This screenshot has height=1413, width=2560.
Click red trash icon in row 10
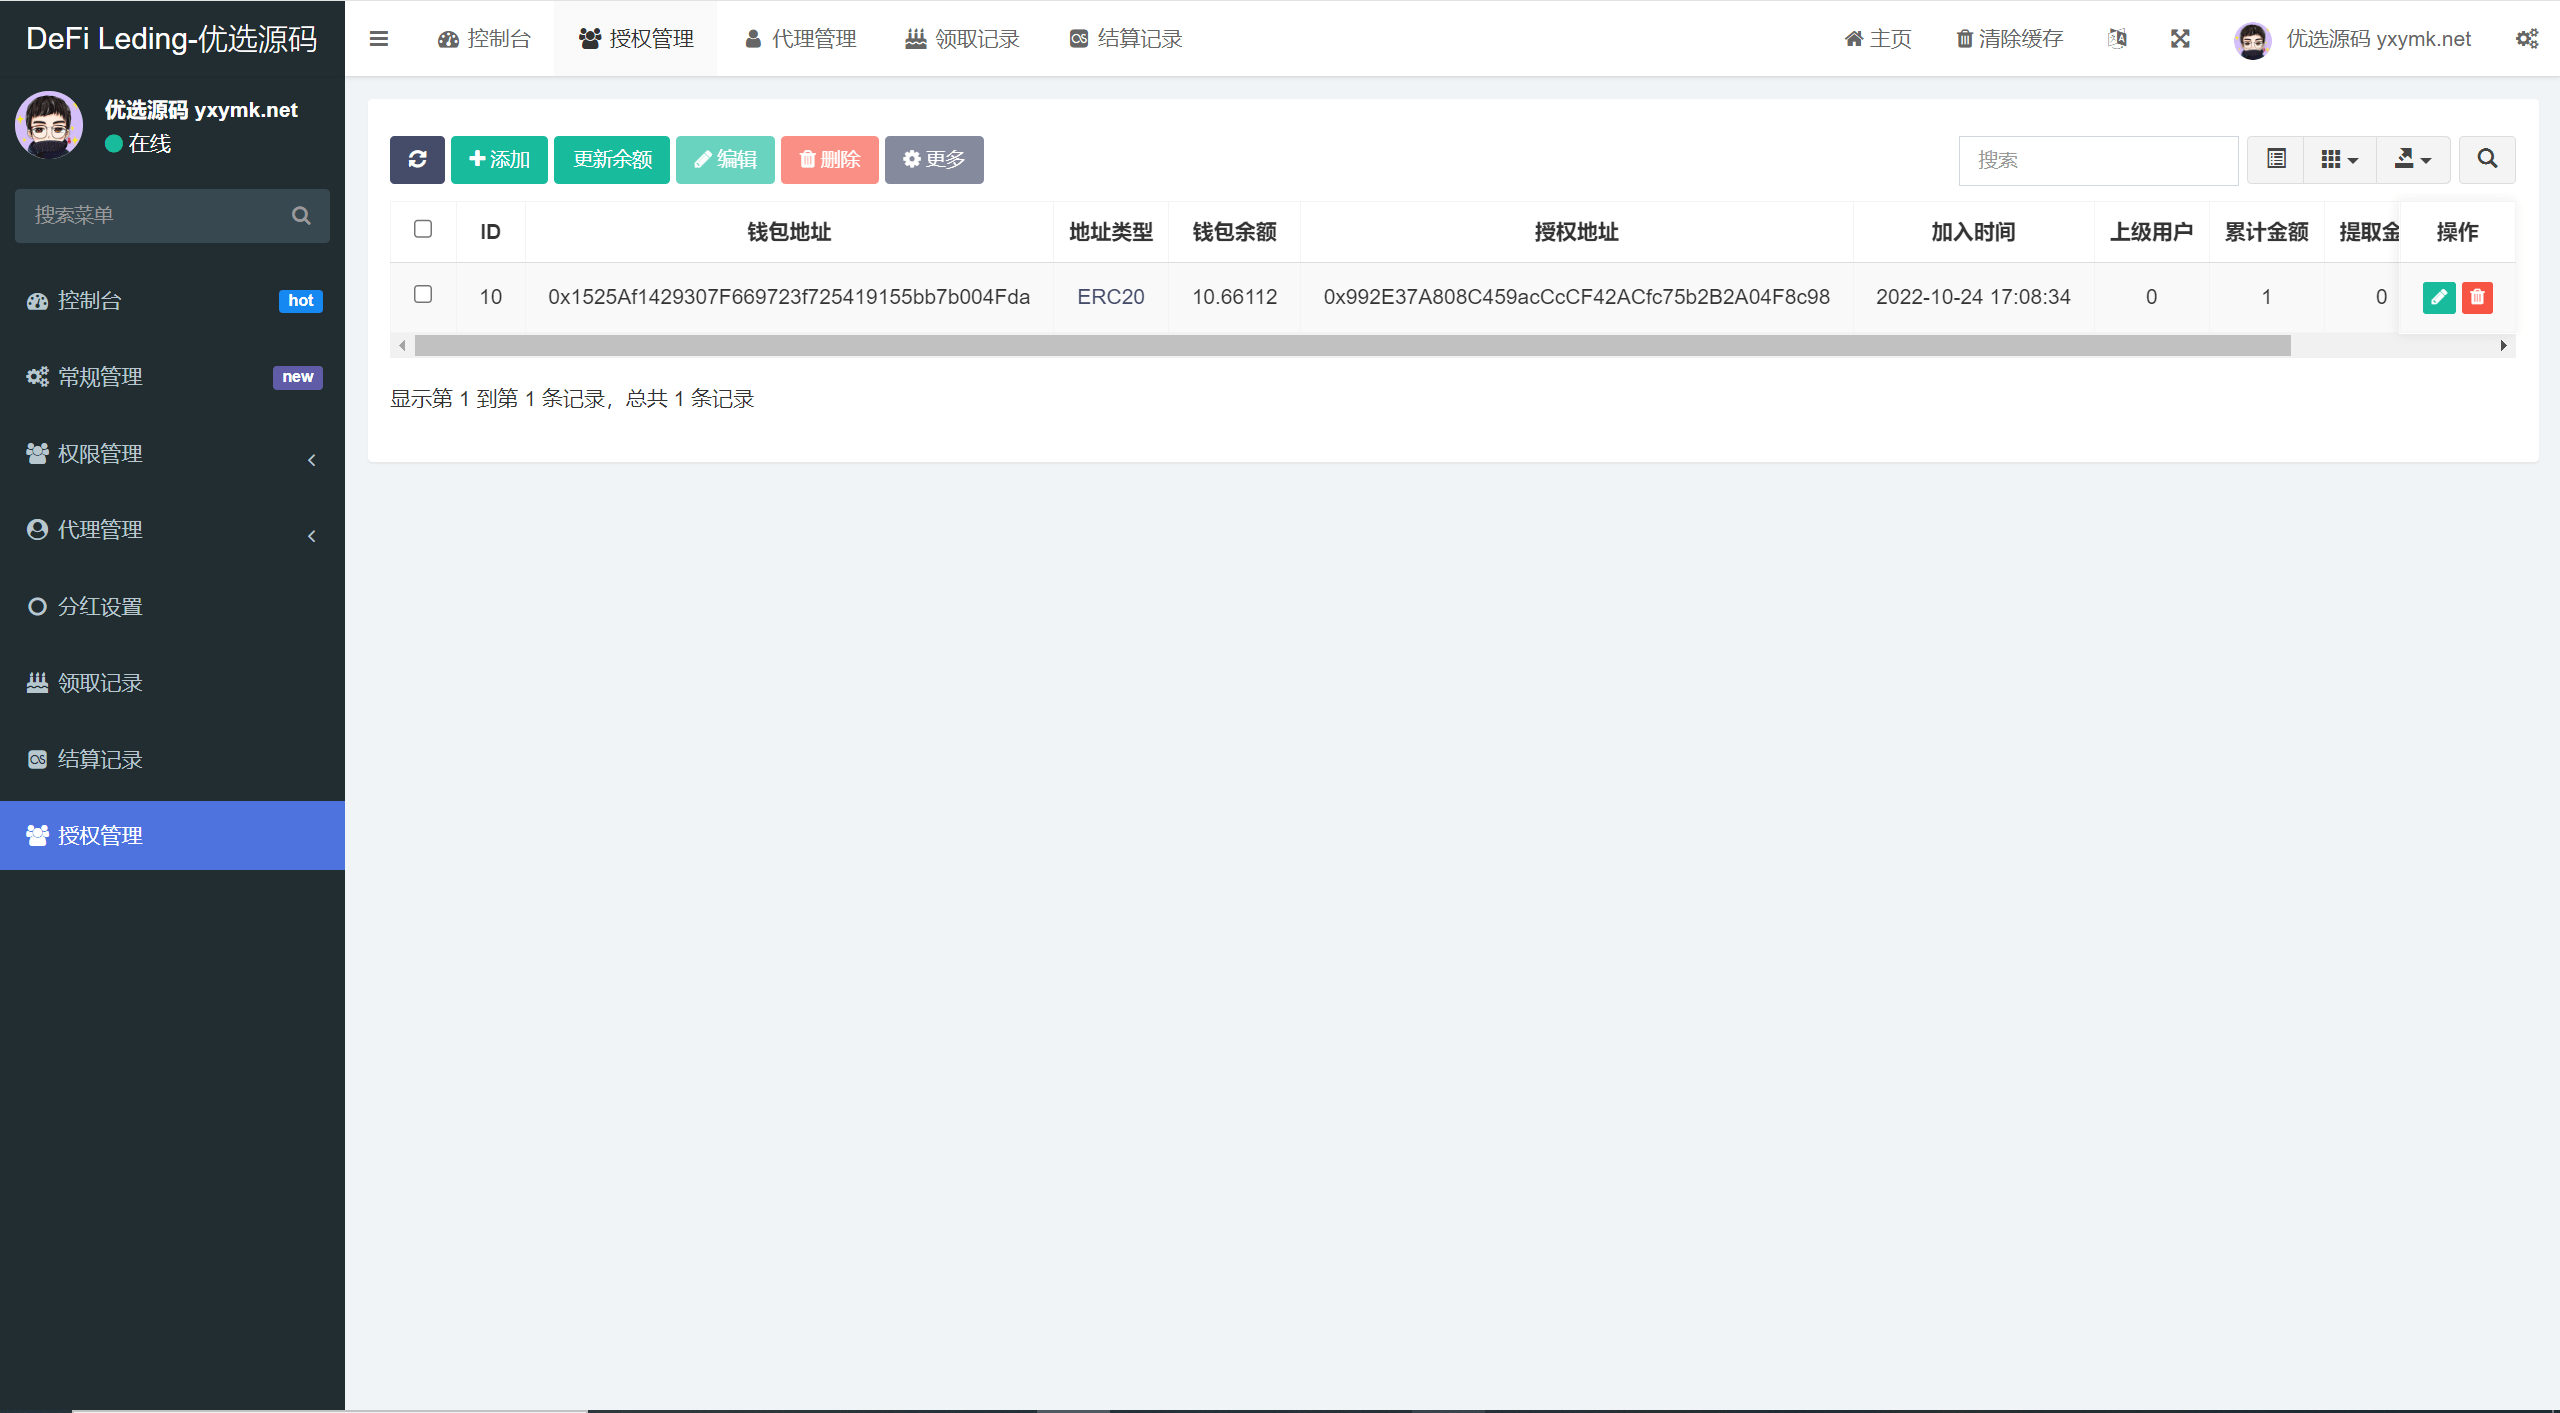[2477, 297]
